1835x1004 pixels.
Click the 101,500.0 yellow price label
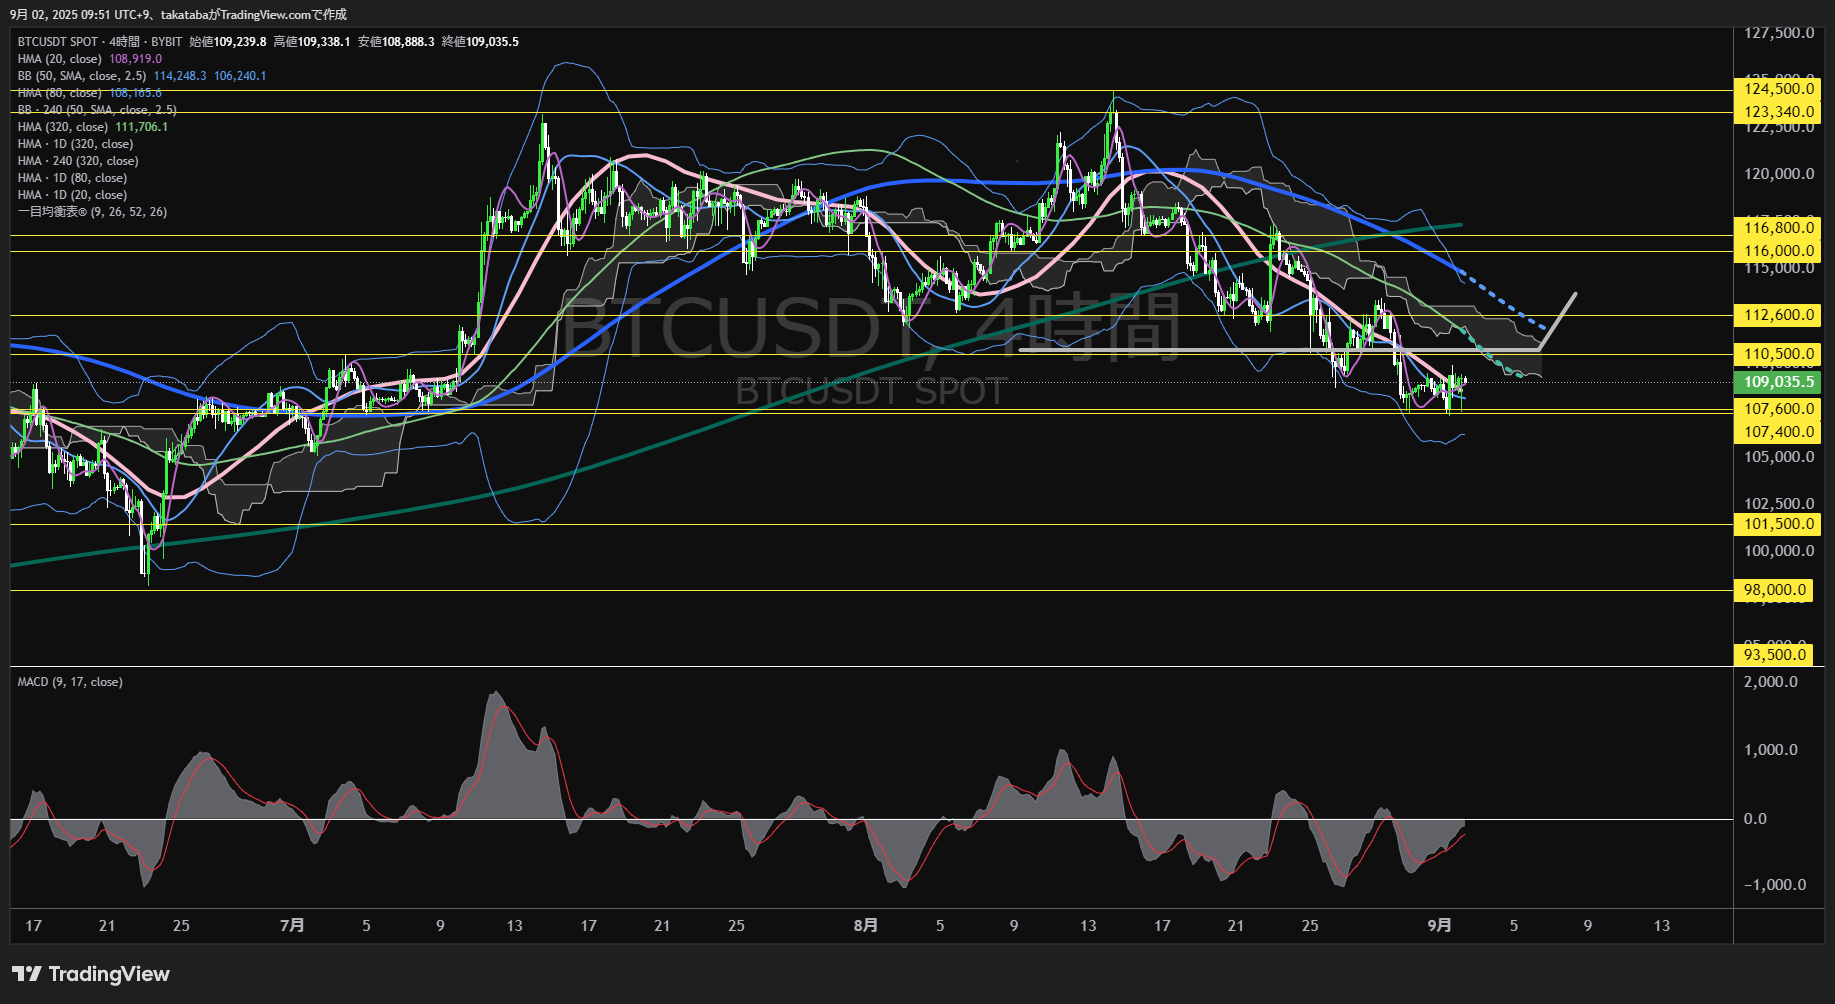pyautogui.click(x=1778, y=524)
